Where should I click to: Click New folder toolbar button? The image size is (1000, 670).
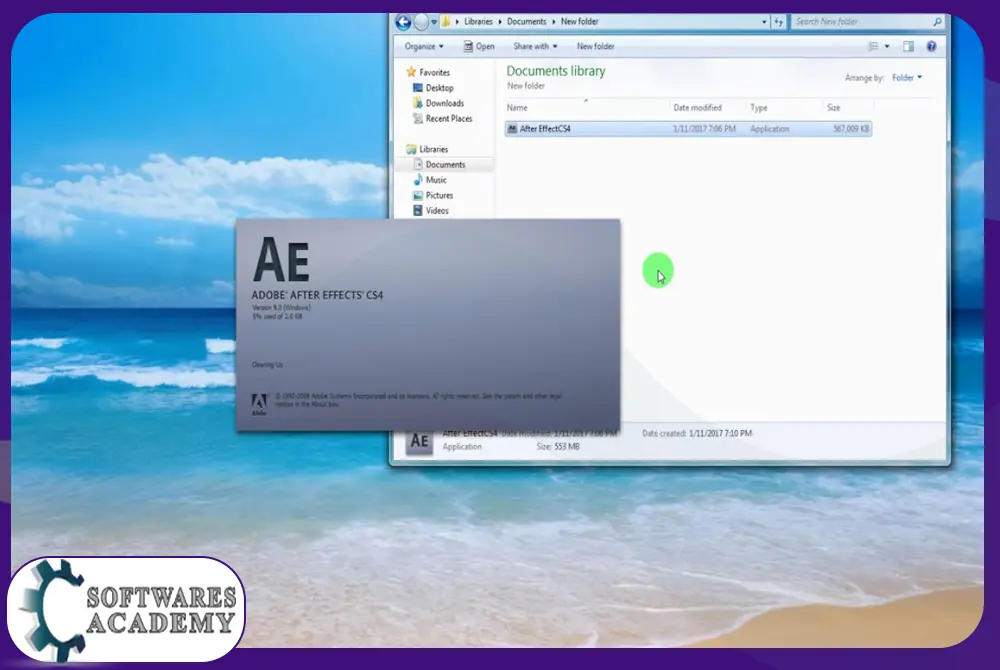(596, 47)
